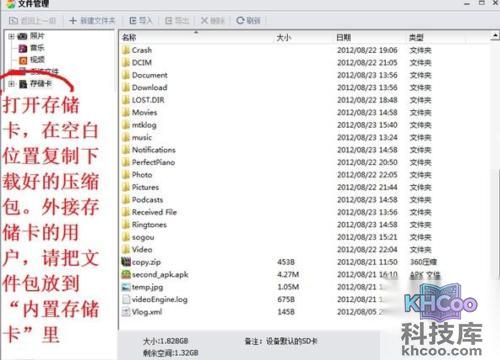This screenshot has width=500, height=360.
Task: Expand the 存储卡 tree node
Action: click(11, 84)
